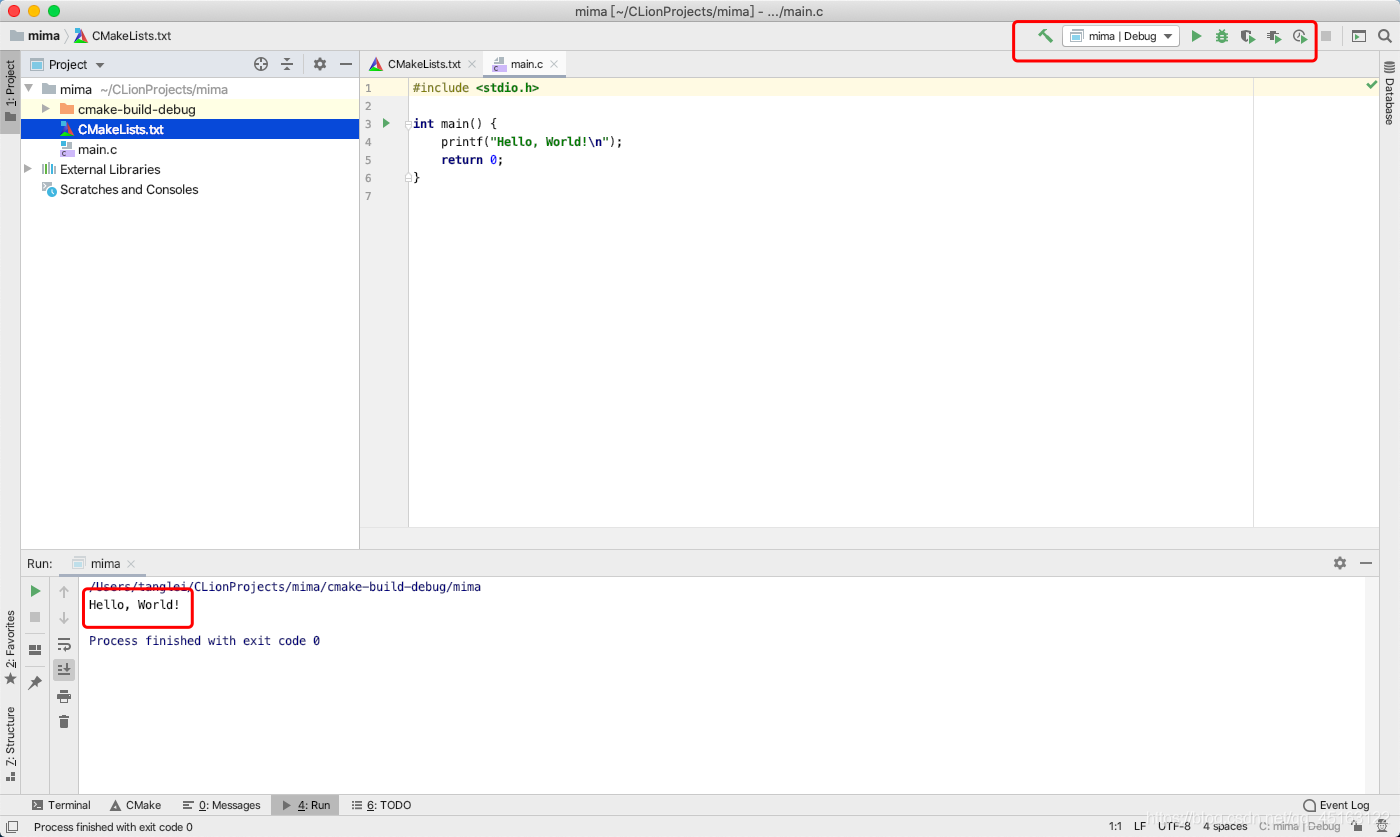
Task: Click the 1:1 cursor position indicator
Action: (1115, 827)
